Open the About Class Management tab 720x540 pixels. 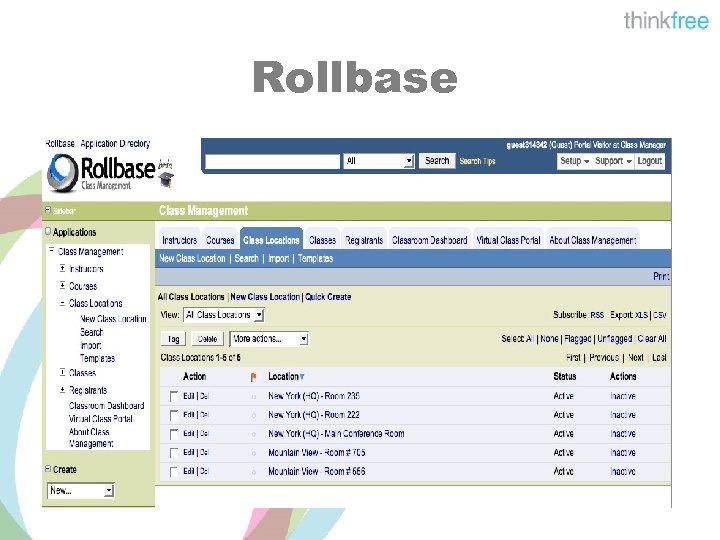tap(593, 240)
